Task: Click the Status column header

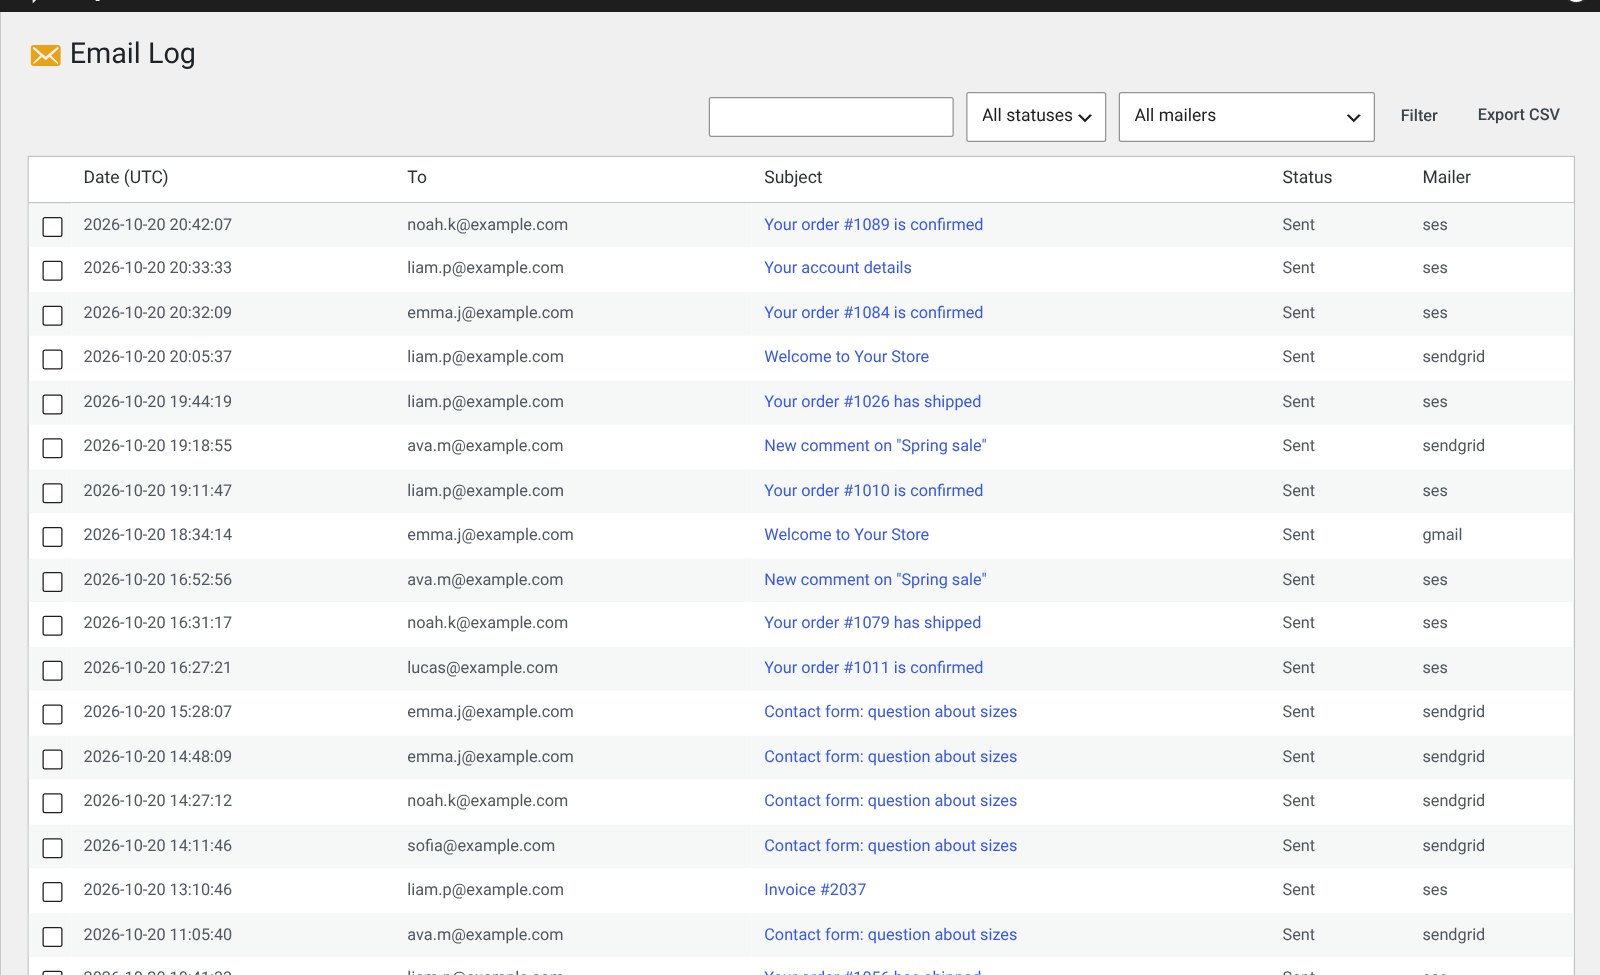Action: (x=1307, y=177)
